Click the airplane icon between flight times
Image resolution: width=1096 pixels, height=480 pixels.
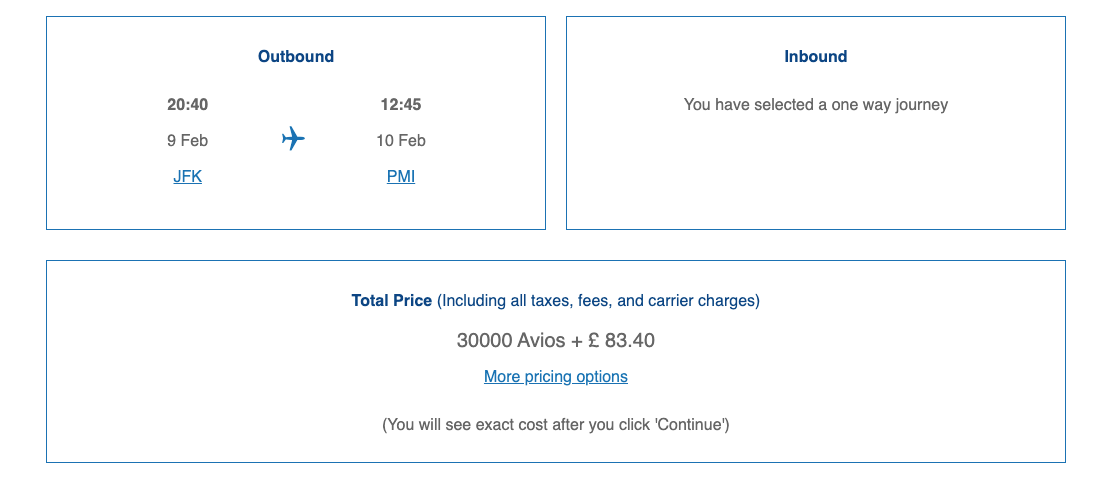293,139
